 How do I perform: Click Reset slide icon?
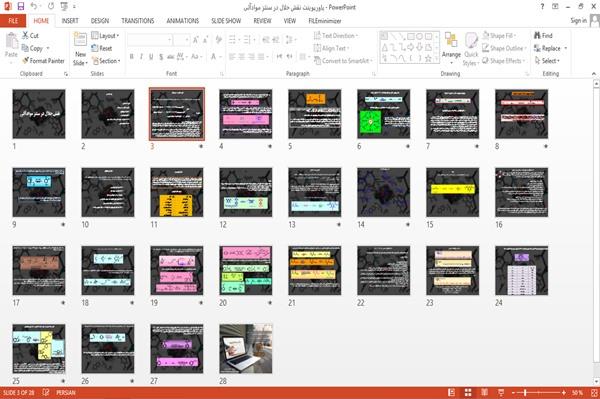tap(95, 48)
